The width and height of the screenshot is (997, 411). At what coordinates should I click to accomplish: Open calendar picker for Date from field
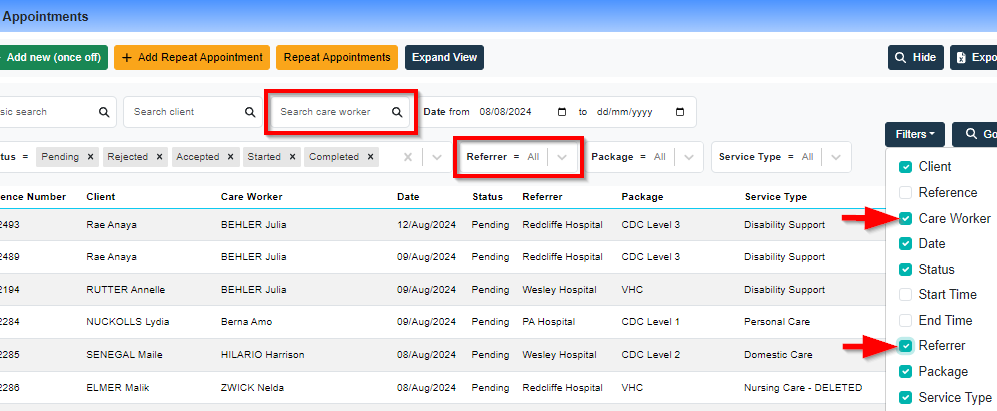561,112
